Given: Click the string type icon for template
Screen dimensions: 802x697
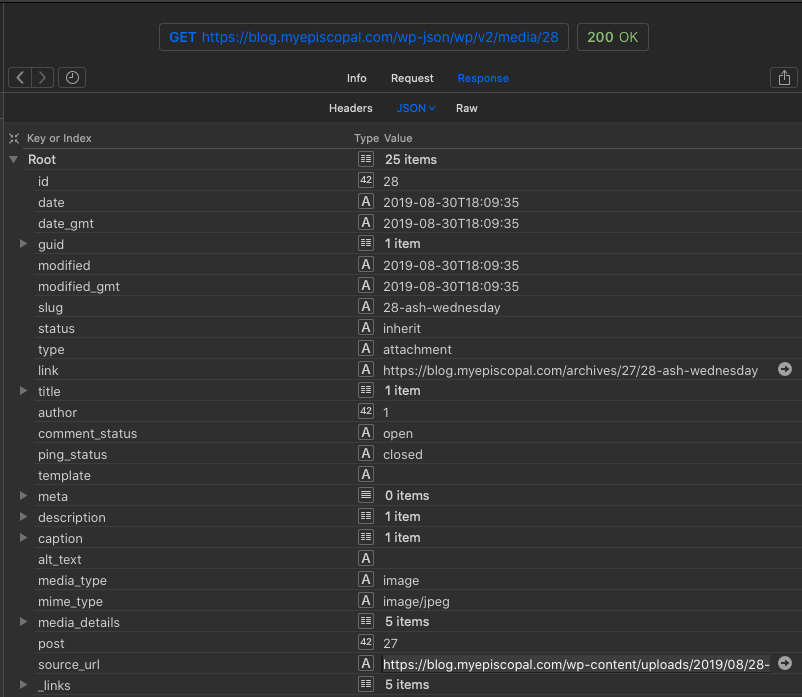Looking at the screenshot, I should pyautogui.click(x=366, y=475).
